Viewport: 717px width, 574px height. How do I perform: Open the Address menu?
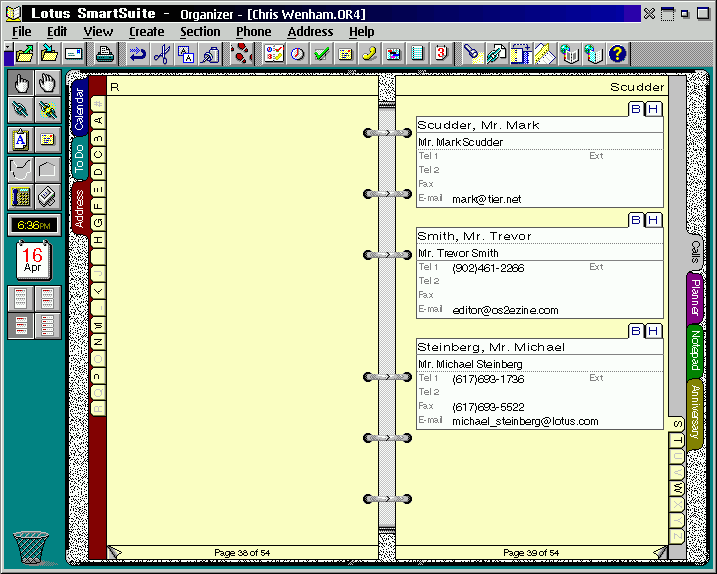(x=310, y=32)
